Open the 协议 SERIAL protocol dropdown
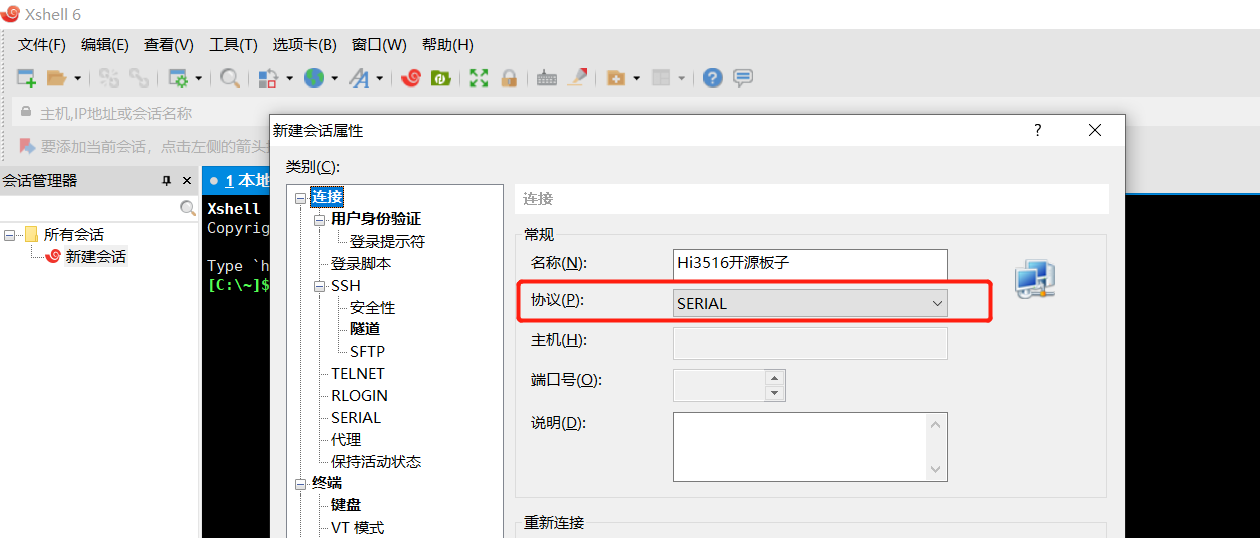The height and width of the screenshot is (538, 1260). (x=810, y=303)
